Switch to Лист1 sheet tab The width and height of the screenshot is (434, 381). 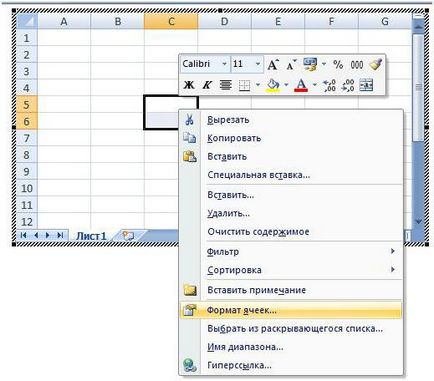[x=91, y=236]
